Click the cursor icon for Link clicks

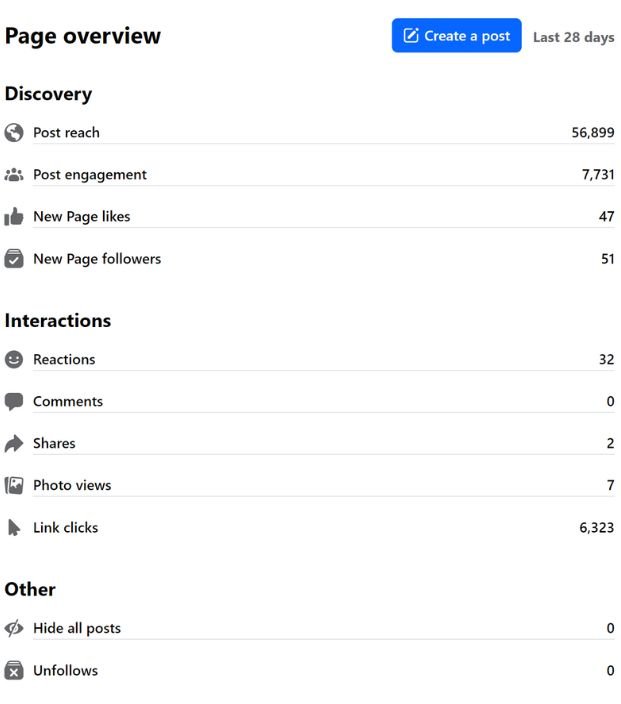(14, 528)
